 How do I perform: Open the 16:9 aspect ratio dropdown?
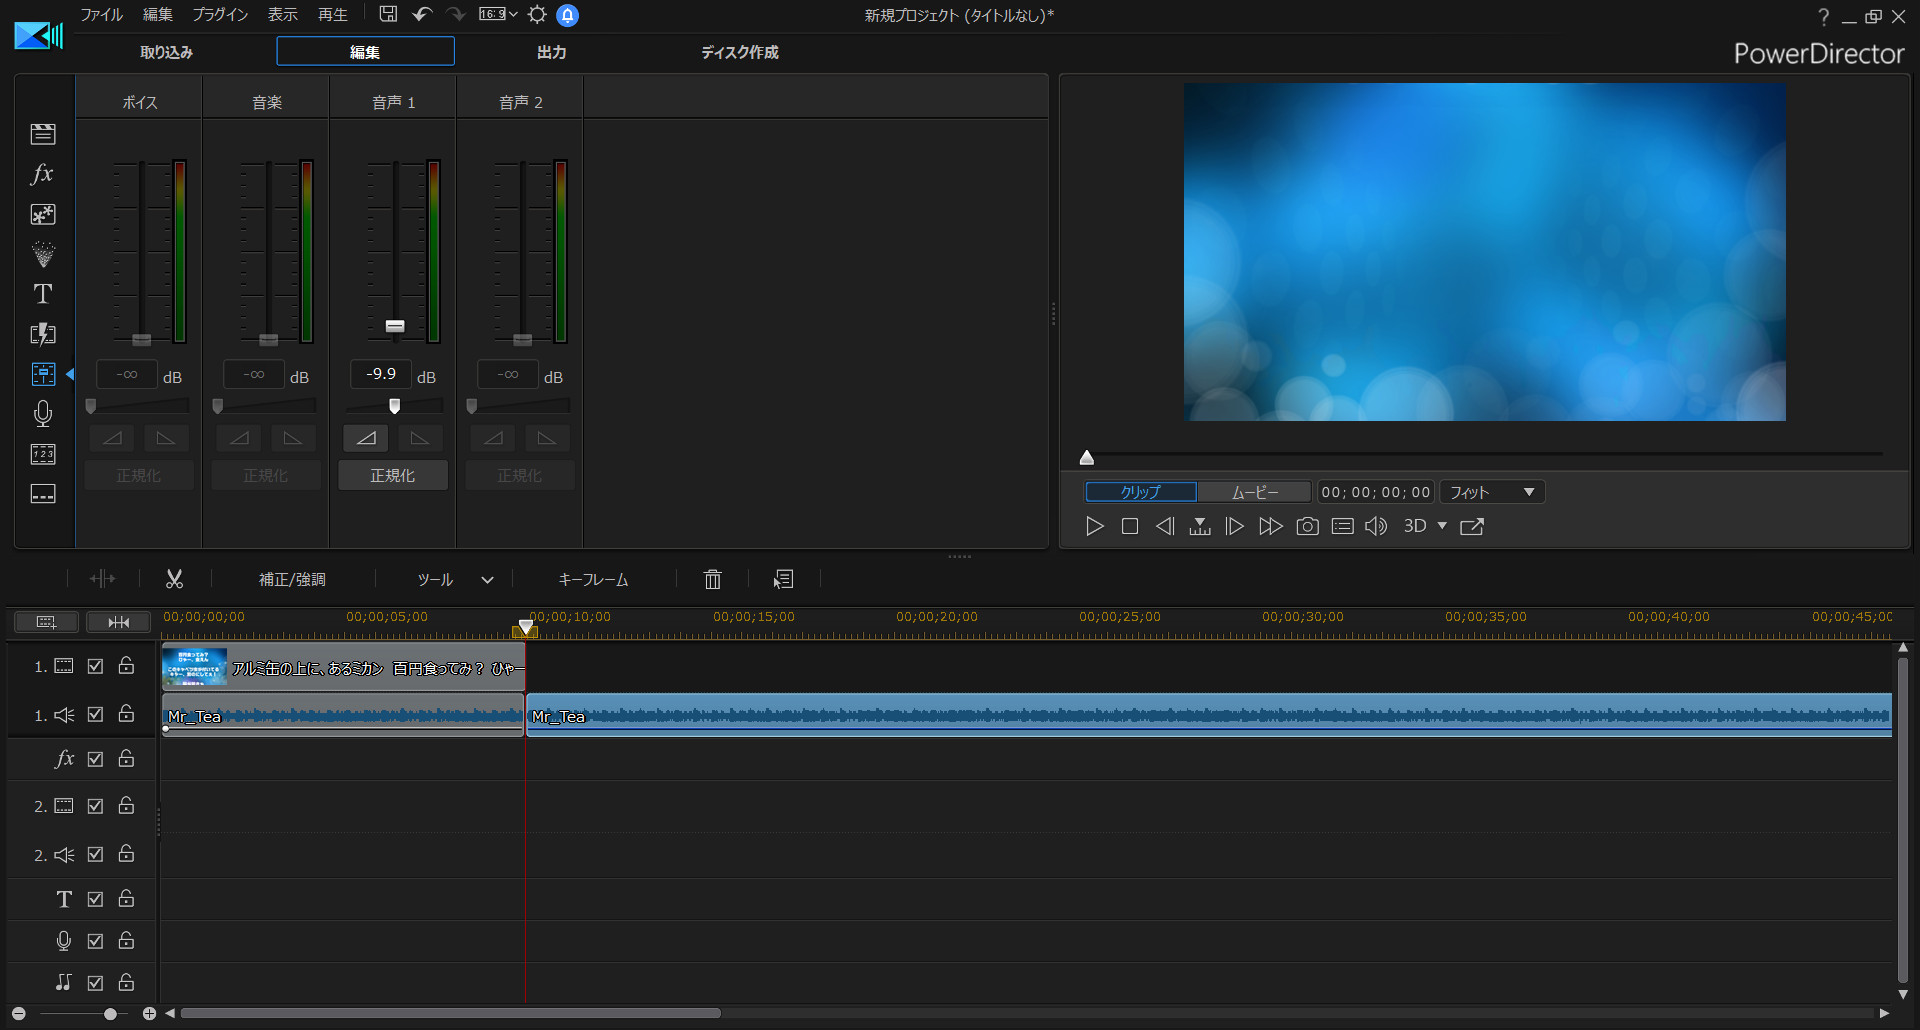(498, 14)
